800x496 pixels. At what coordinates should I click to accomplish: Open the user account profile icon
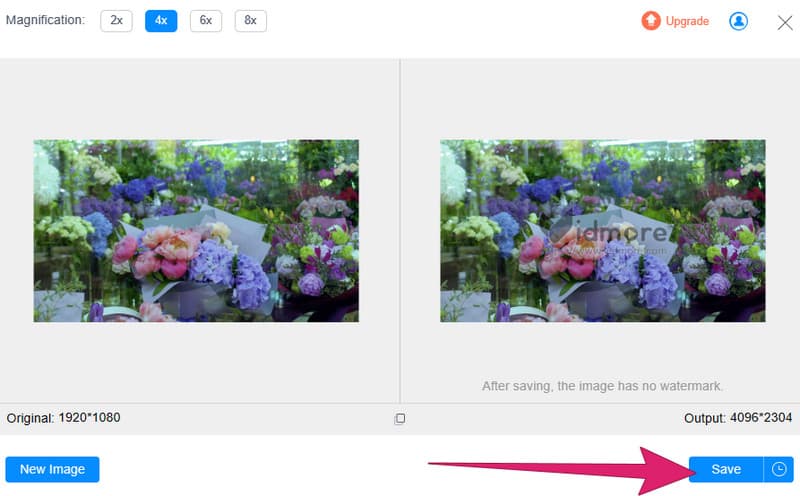pos(738,21)
